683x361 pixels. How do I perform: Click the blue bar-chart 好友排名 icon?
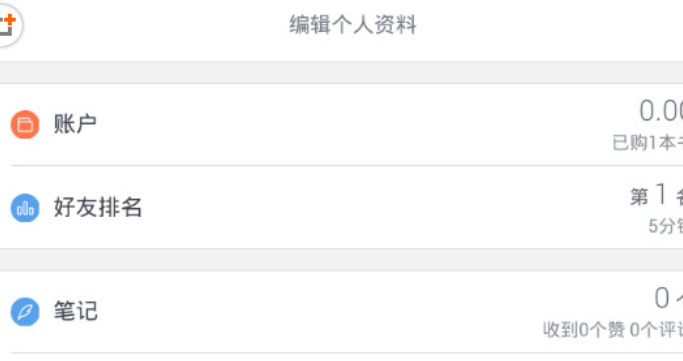(25, 208)
